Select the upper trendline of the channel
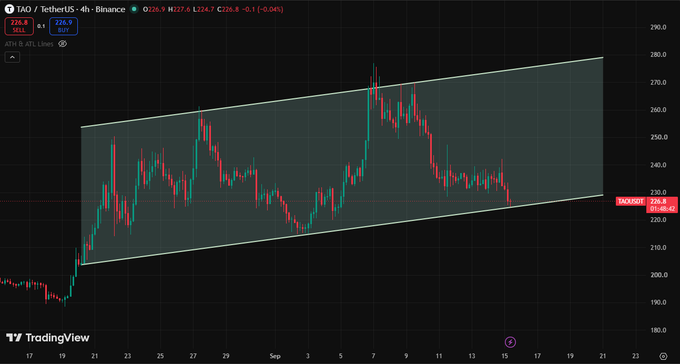Image resolution: width=680 pixels, height=364 pixels. (342, 92)
